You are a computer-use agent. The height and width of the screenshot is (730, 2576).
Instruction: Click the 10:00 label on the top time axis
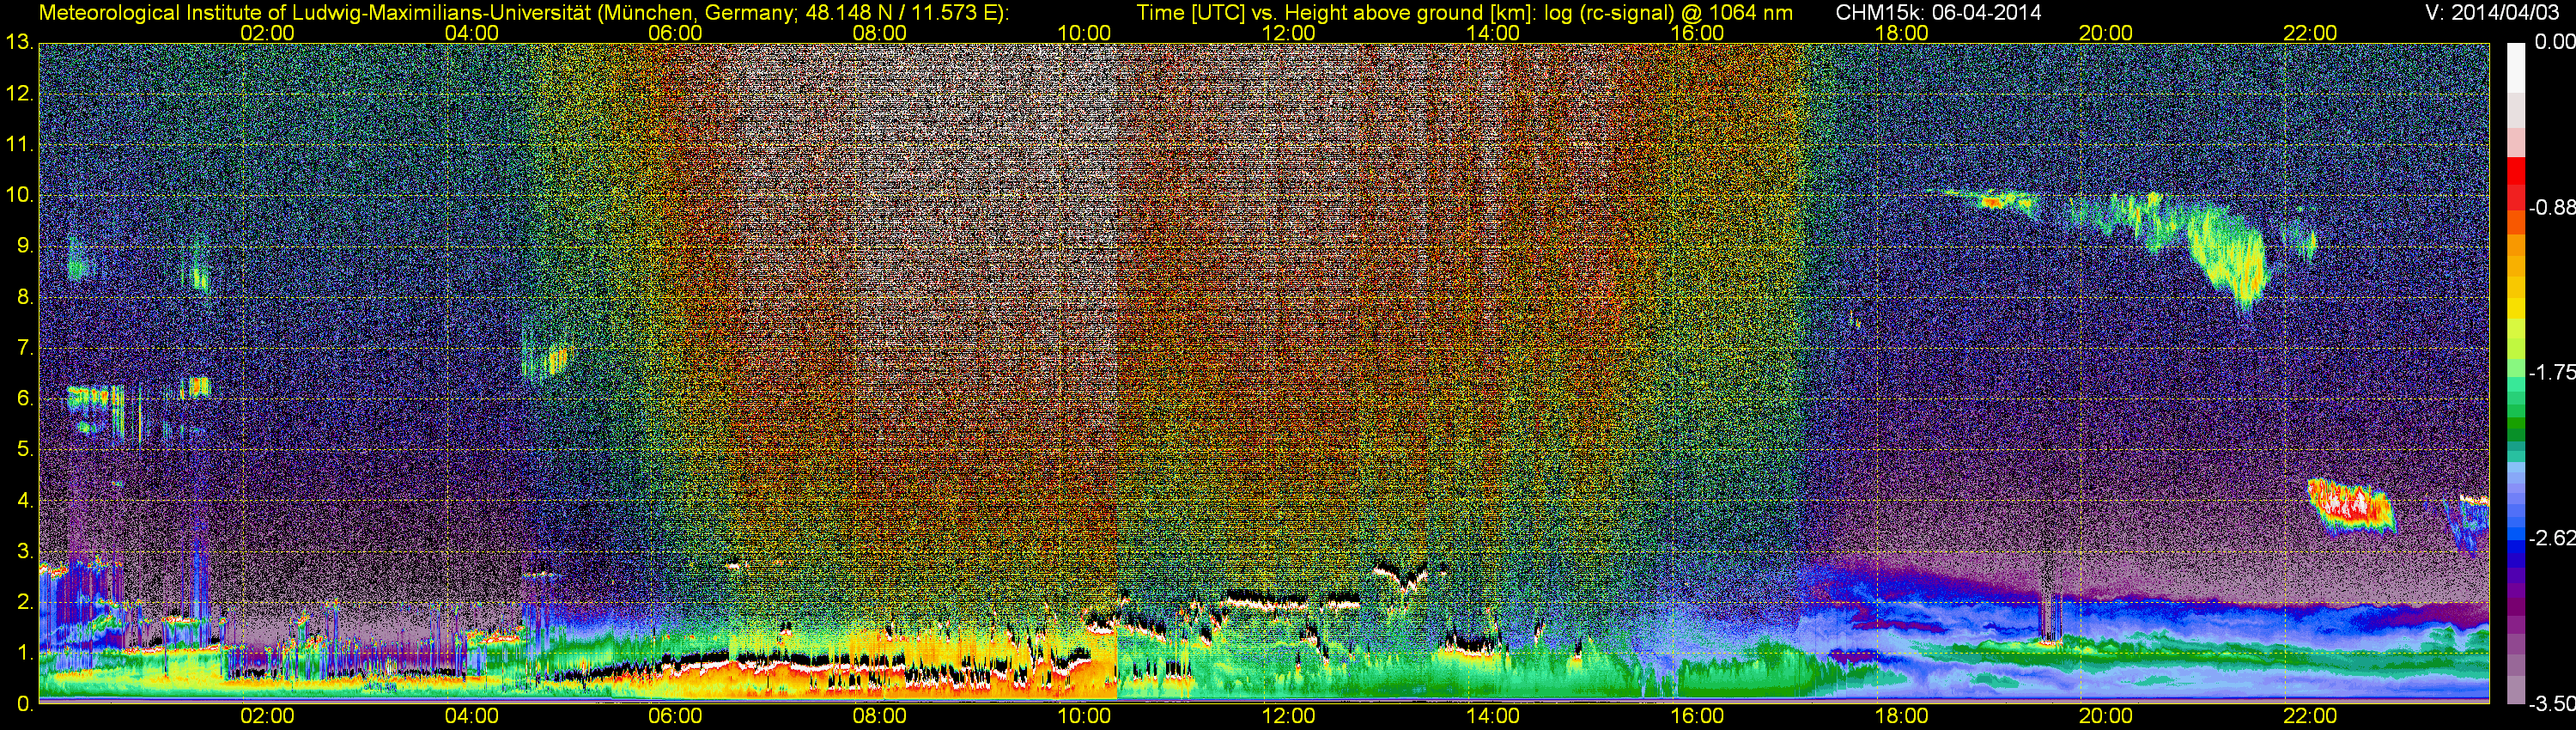[1084, 33]
